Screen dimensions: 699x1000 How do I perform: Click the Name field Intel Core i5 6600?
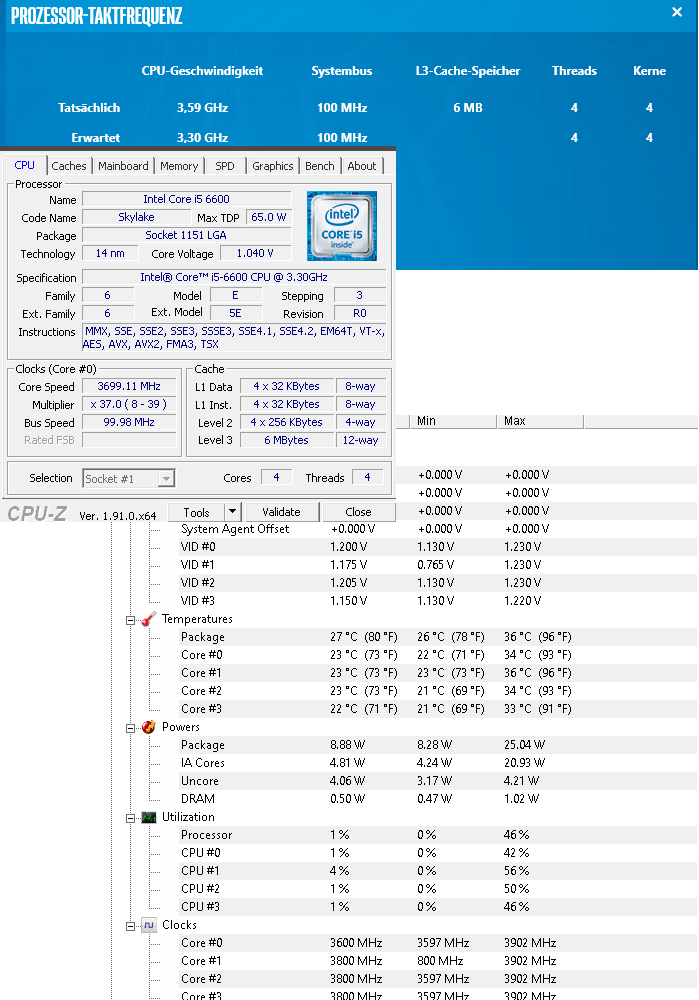(x=186, y=199)
